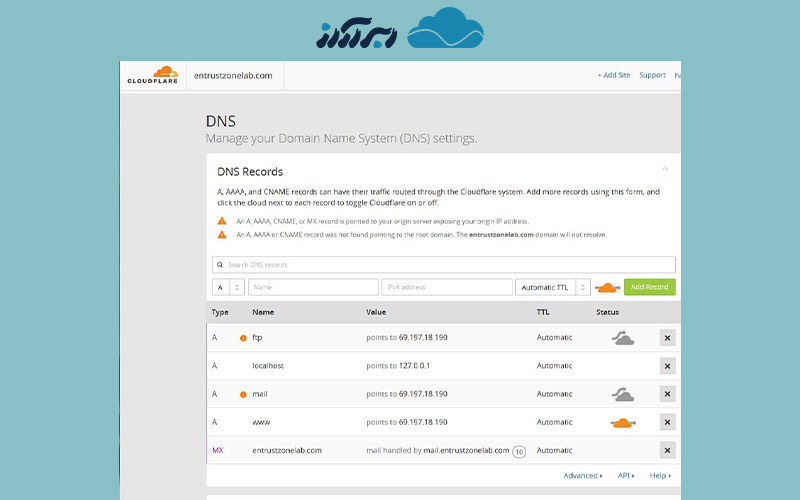Toggle the orange cloud in new record form

click(x=606, y=287)
